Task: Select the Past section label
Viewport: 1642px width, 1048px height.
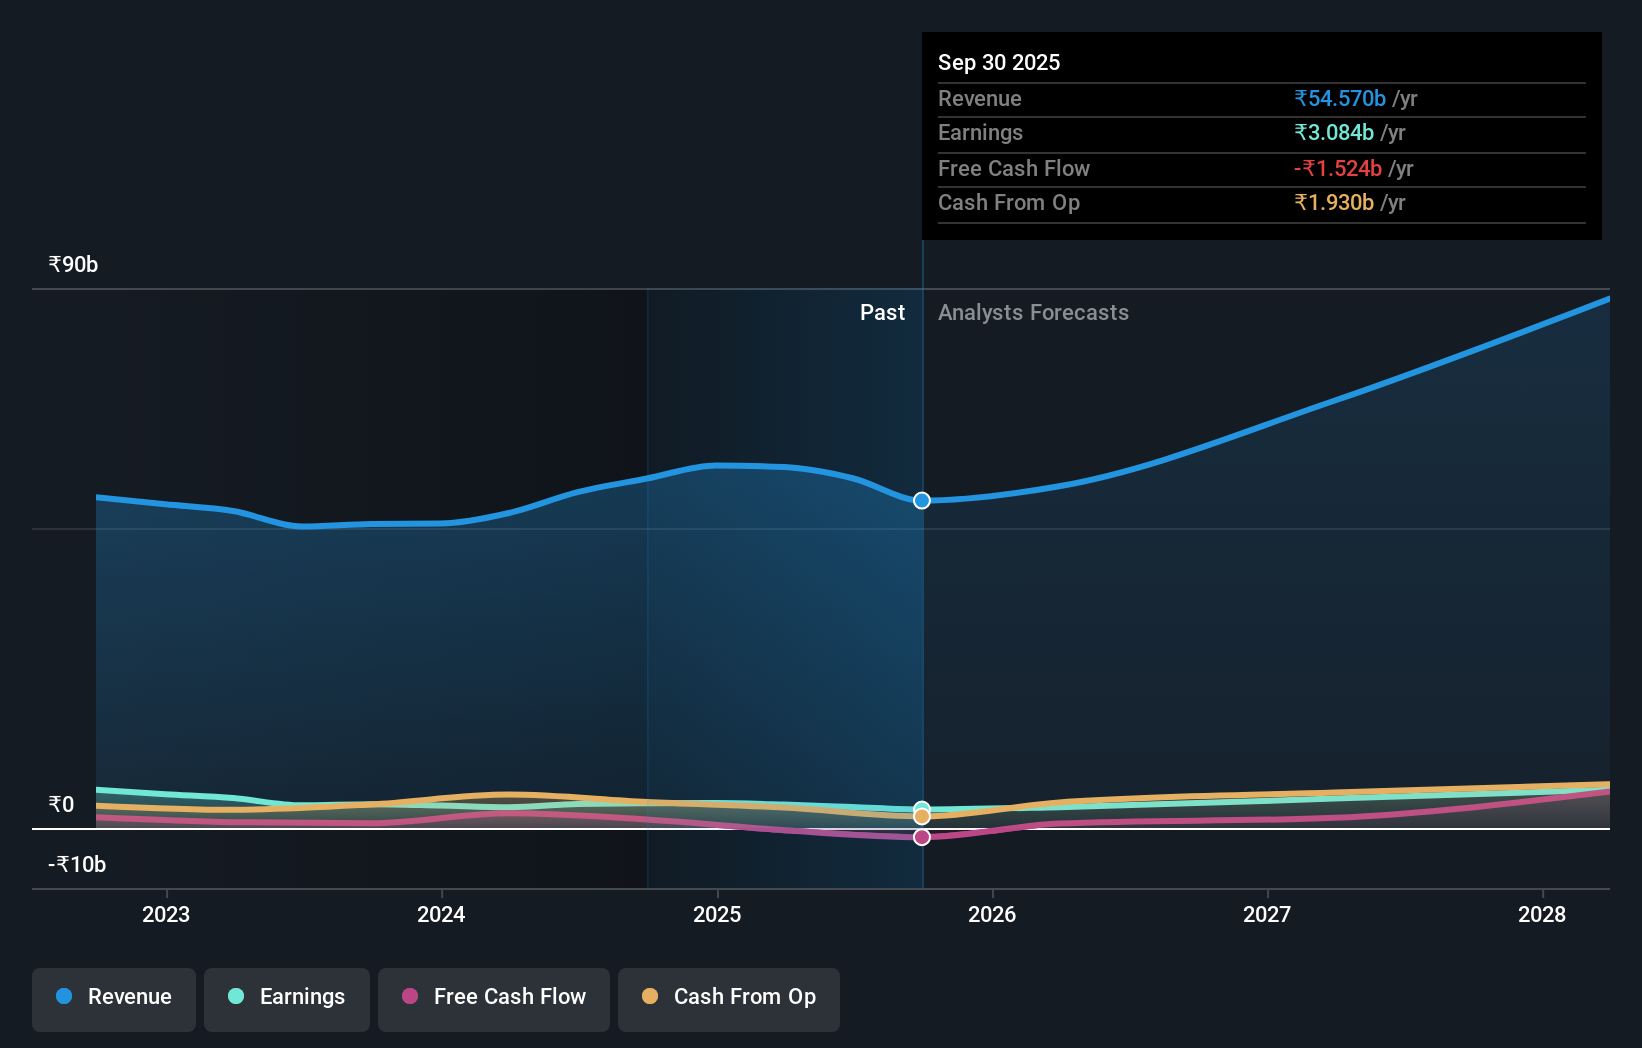Action: pyautogui.click(x=882, y=312)
